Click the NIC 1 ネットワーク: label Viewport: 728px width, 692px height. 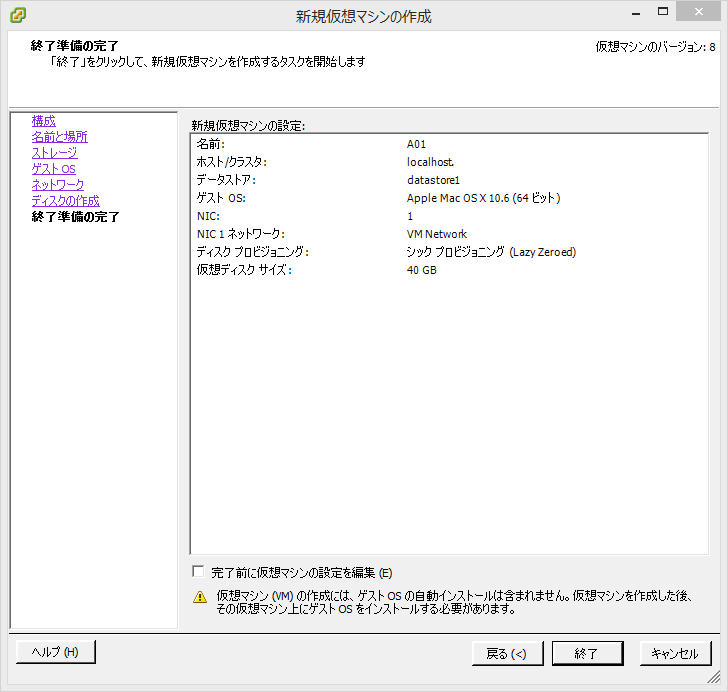240,234
